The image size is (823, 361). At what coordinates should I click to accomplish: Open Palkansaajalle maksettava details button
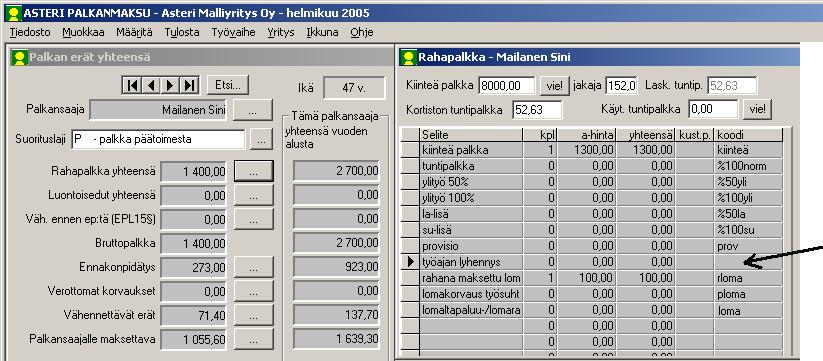[x=254, y=339]
